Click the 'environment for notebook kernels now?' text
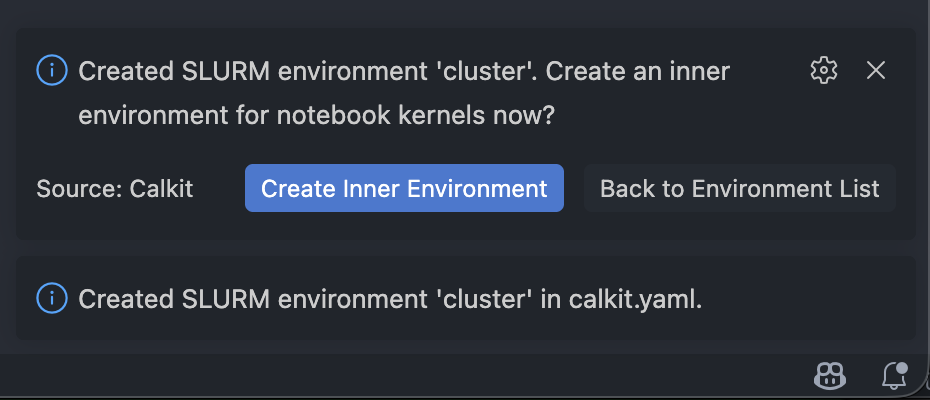 [x=316, y=116]
